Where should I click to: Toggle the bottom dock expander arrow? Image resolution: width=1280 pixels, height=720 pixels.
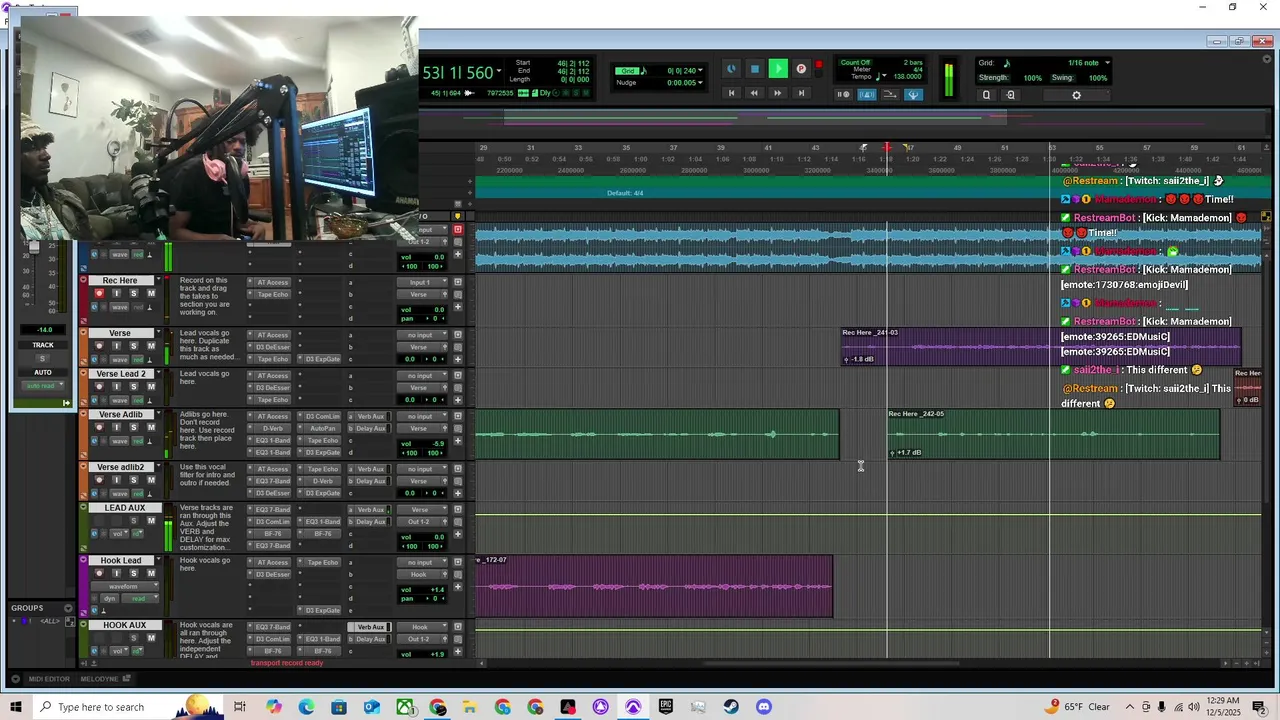point(16,679)
